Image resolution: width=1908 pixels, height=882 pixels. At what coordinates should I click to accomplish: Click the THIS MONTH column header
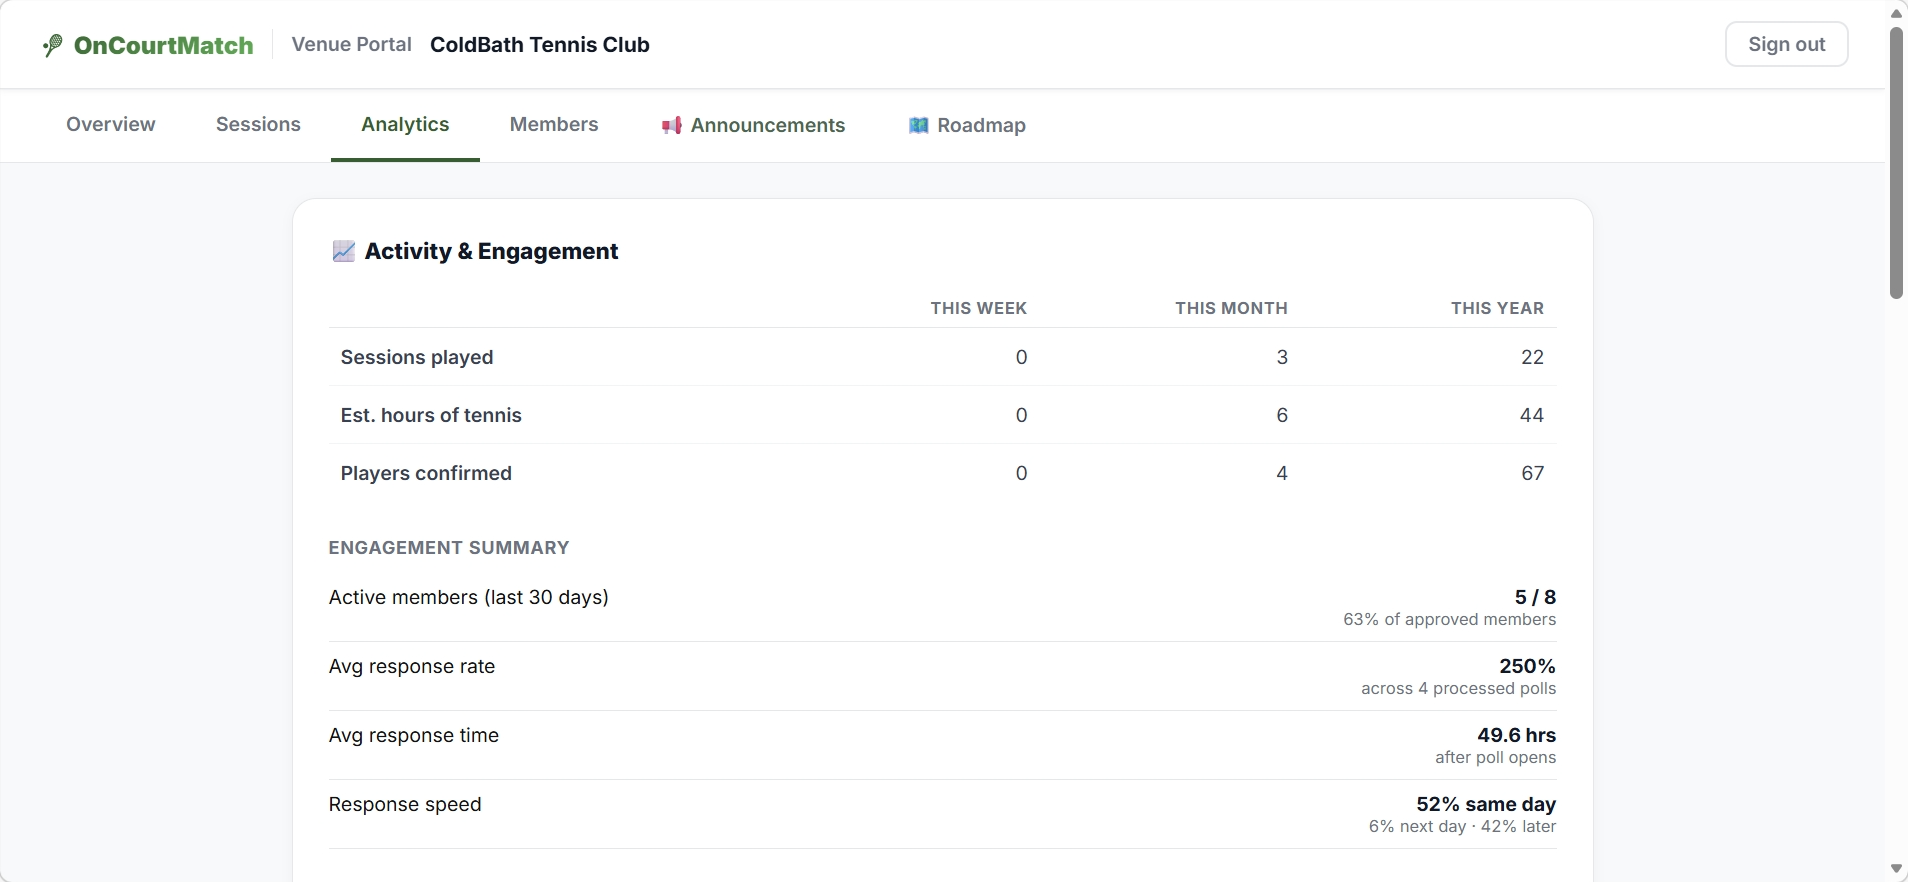[1231, 308]
